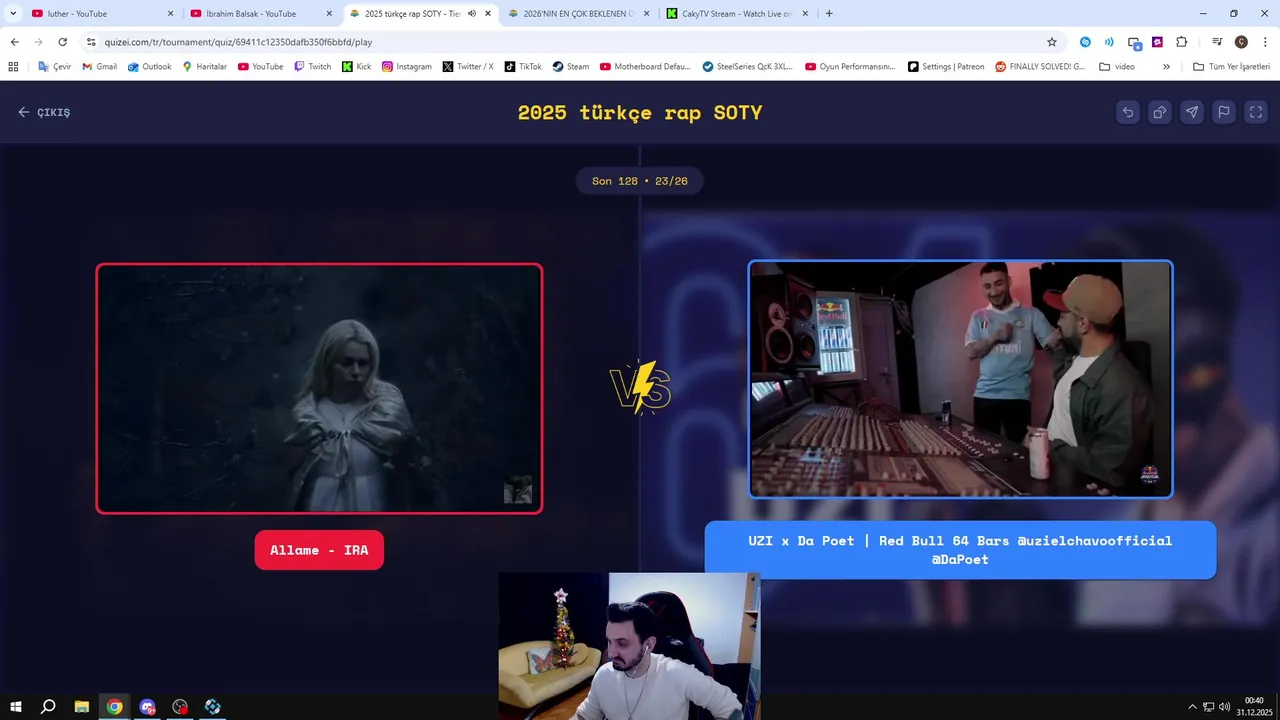Click the blue sound-waves extension icon
The image size is (1280, 720).
tap(1109, 42)
